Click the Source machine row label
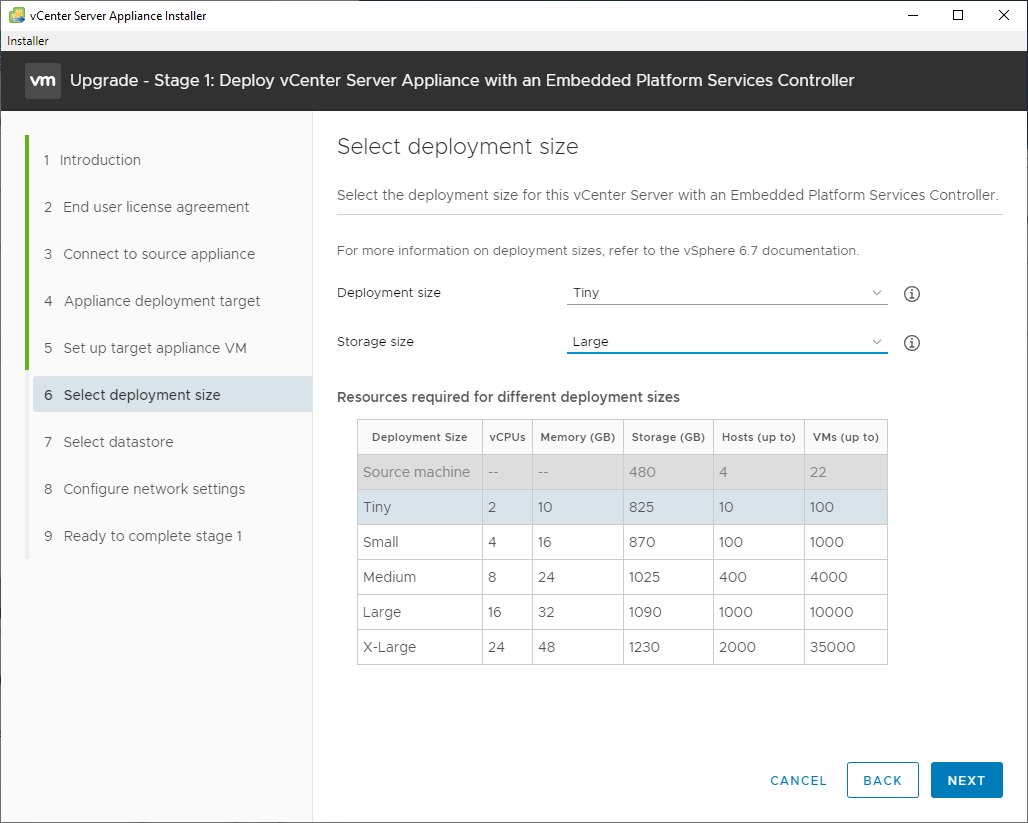This screenshot has height=823, width=1028. pos(416,472)
